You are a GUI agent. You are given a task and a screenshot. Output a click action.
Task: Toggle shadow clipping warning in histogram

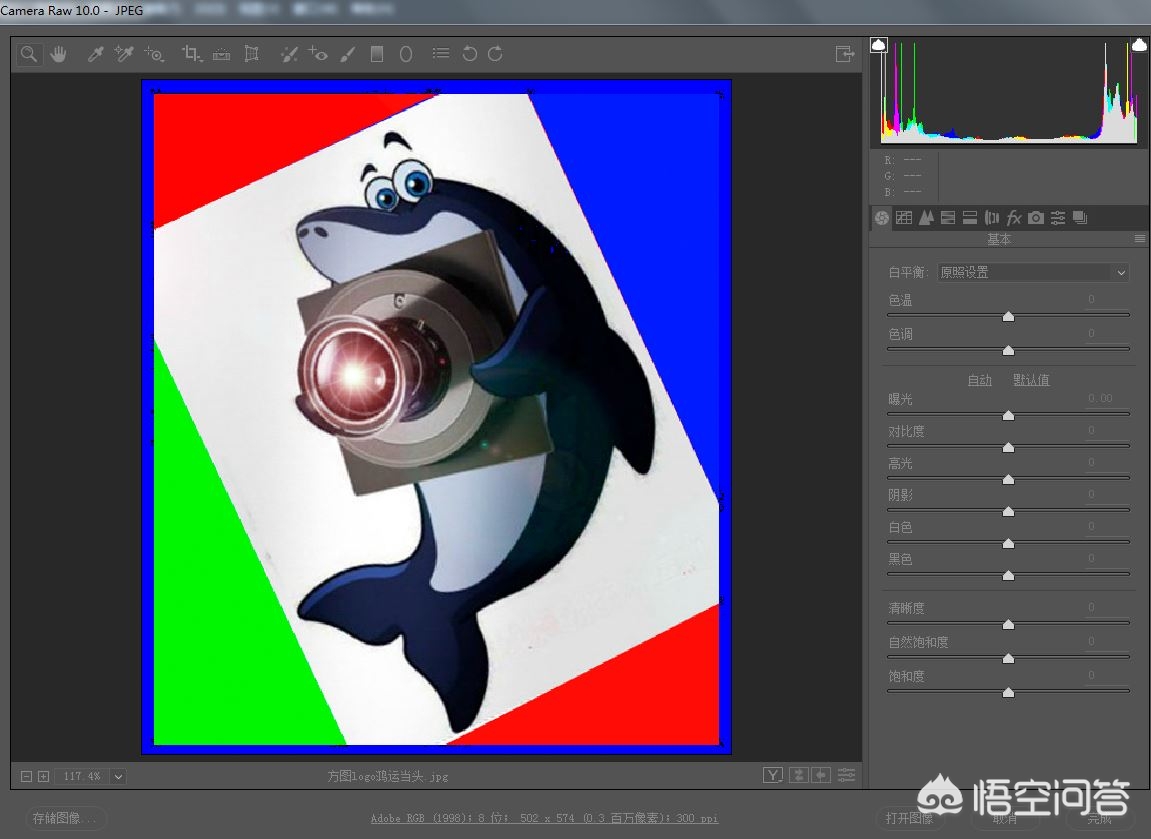pyautogui.click(x=879, y=45)
